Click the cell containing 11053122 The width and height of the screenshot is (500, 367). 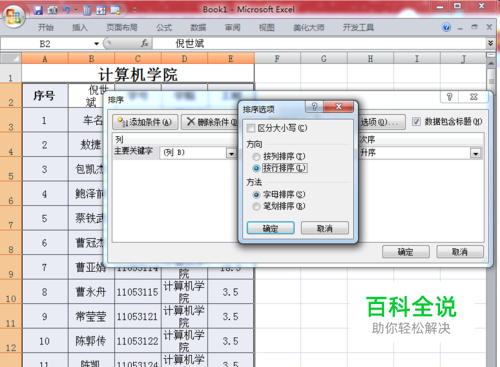tap(137, 341)
